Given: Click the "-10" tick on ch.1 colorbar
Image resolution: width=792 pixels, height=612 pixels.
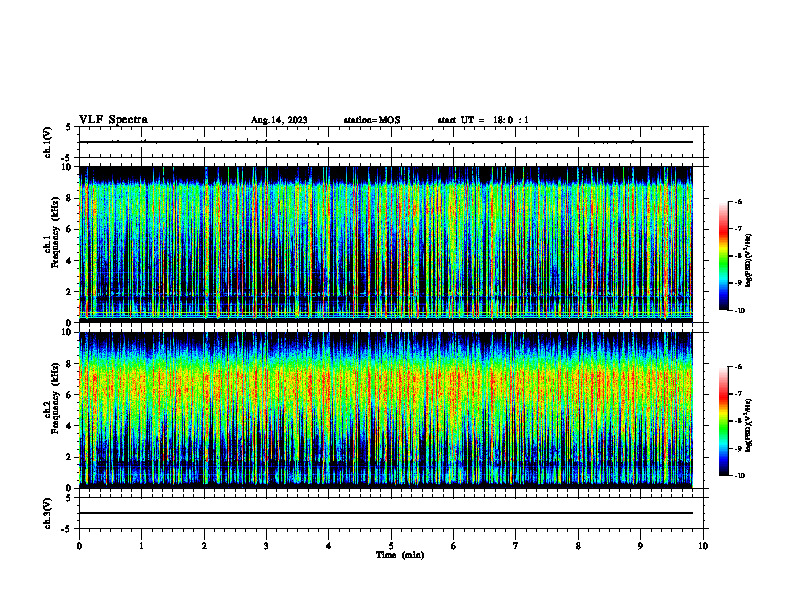Looking at the screenshot, I should (740, 311).
